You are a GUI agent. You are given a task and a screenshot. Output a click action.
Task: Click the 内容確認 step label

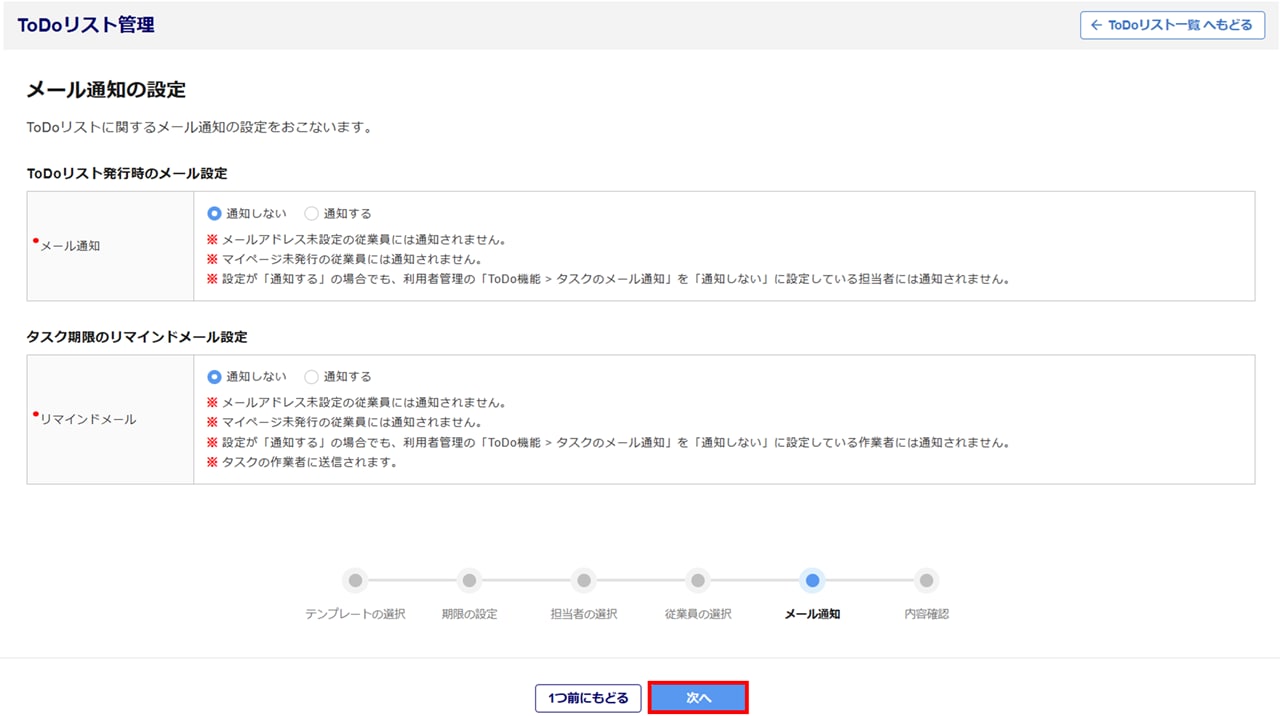pos(926,614)
